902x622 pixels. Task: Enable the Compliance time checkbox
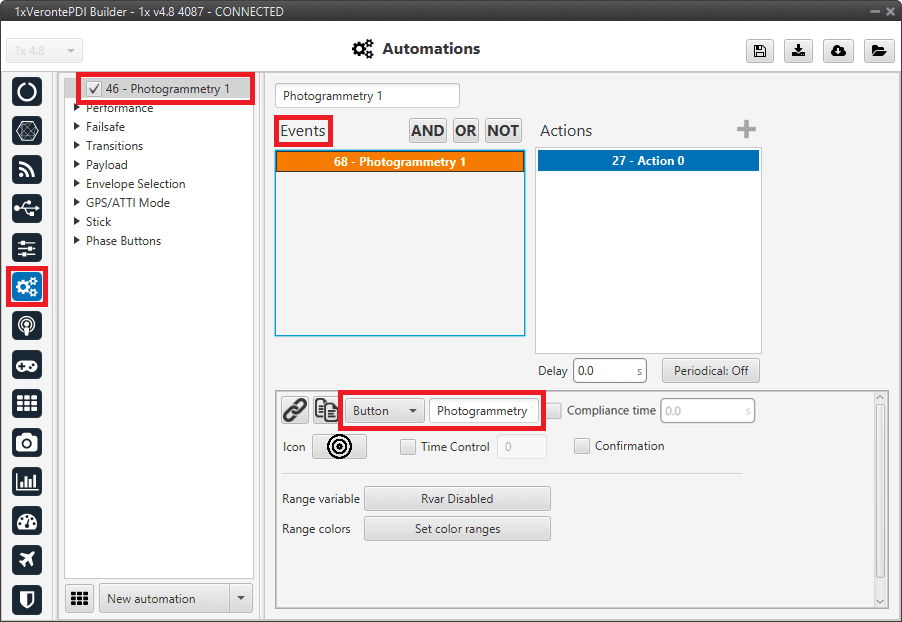[x=554, y=410]
